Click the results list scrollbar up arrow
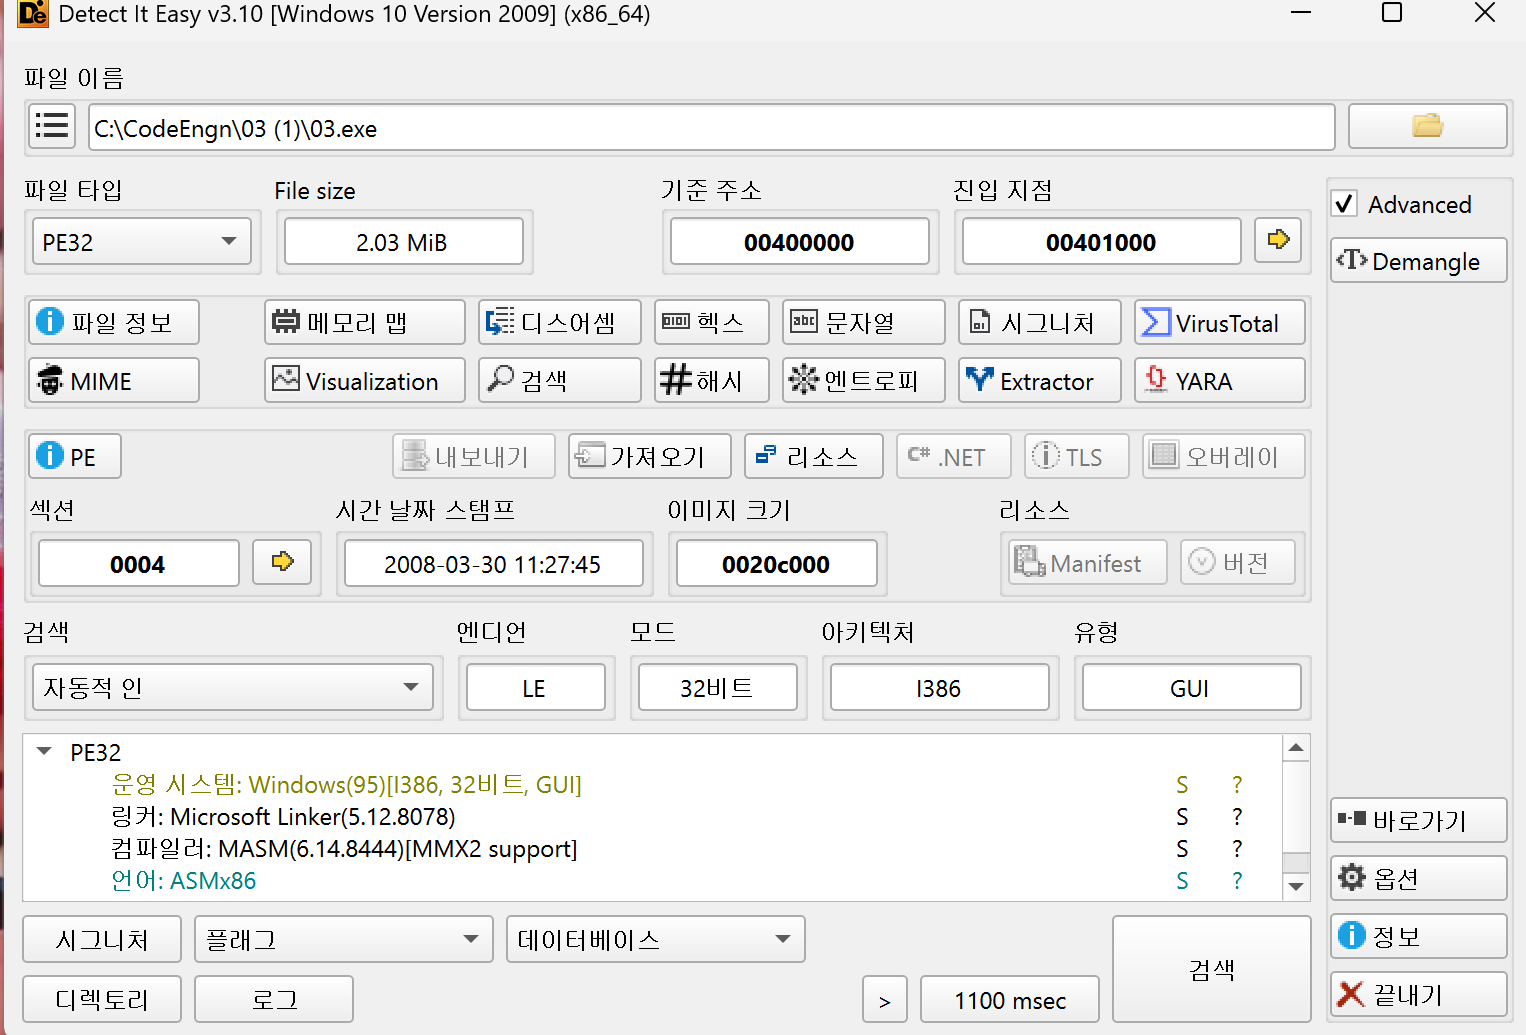1526x1035 pixels. pos(1296,748)
